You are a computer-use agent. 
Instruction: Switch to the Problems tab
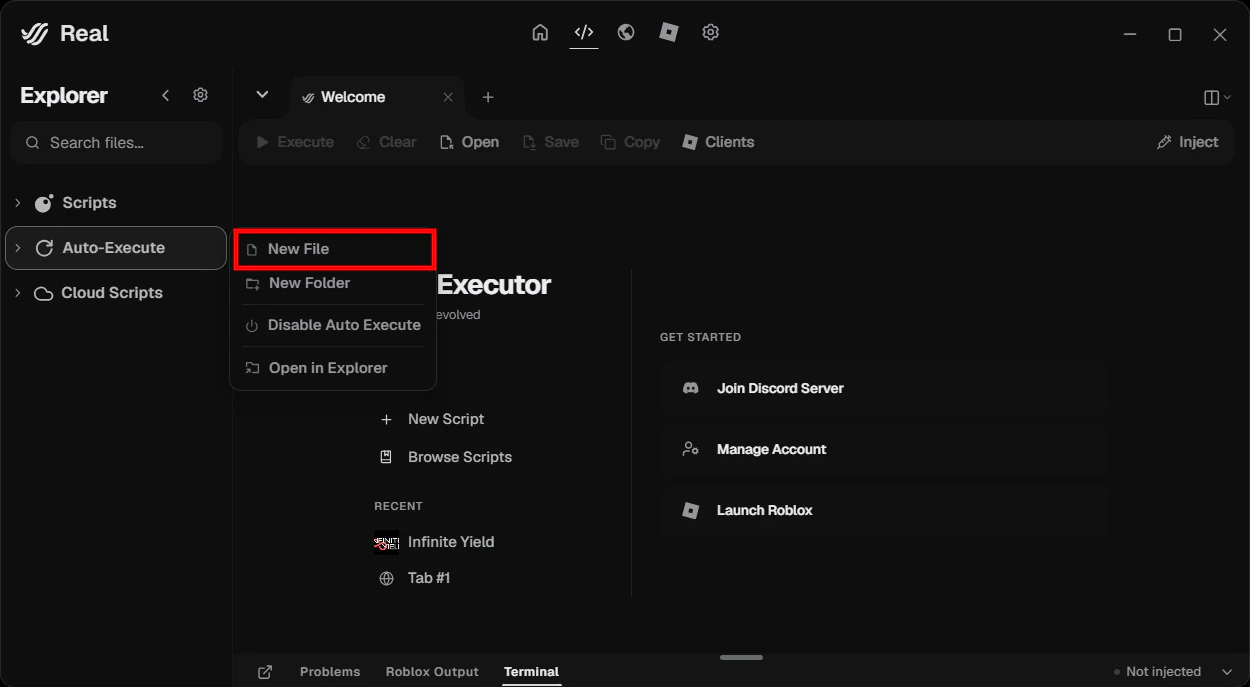click(x=330, y=672)
